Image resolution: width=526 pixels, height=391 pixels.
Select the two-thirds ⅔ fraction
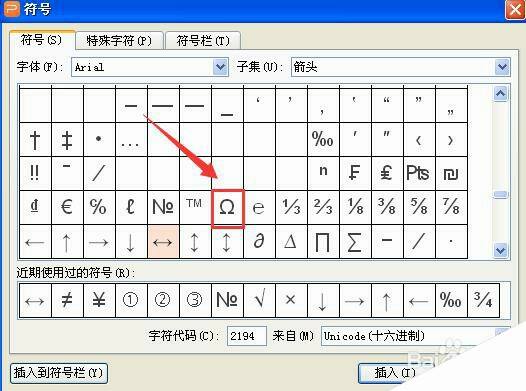click(323, 208)
